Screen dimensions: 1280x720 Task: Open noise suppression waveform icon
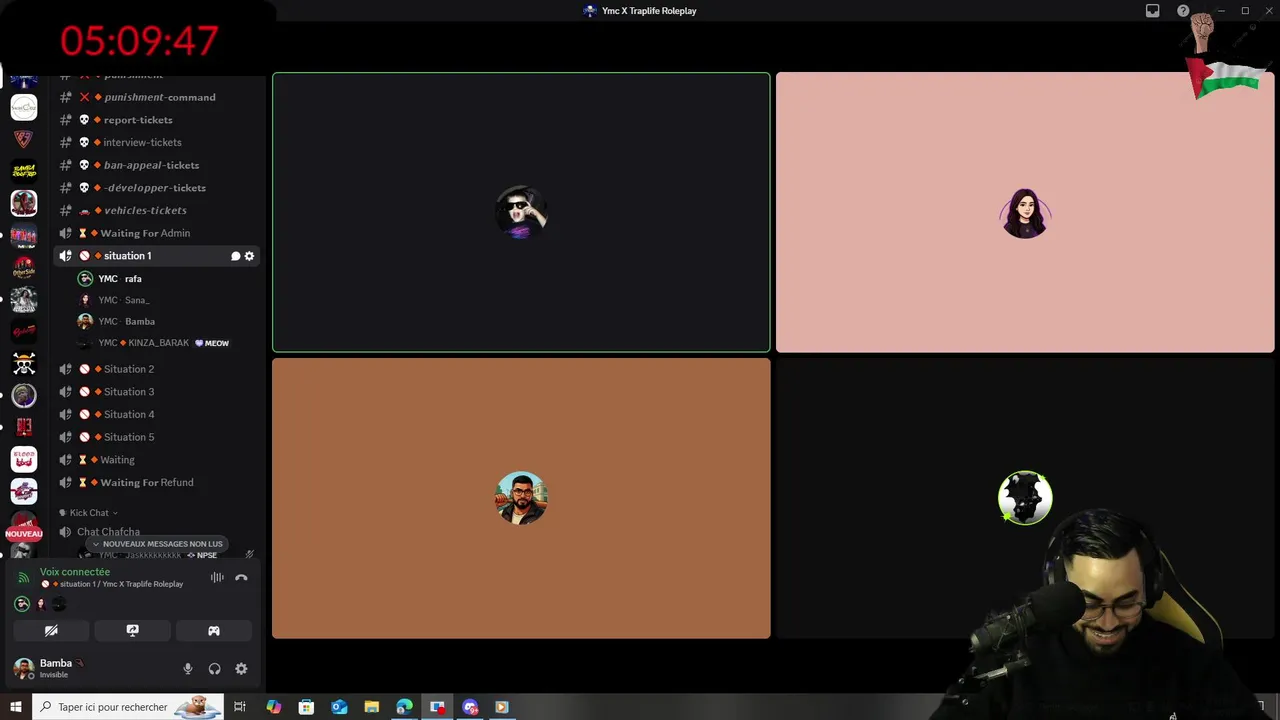click(217, 577)
